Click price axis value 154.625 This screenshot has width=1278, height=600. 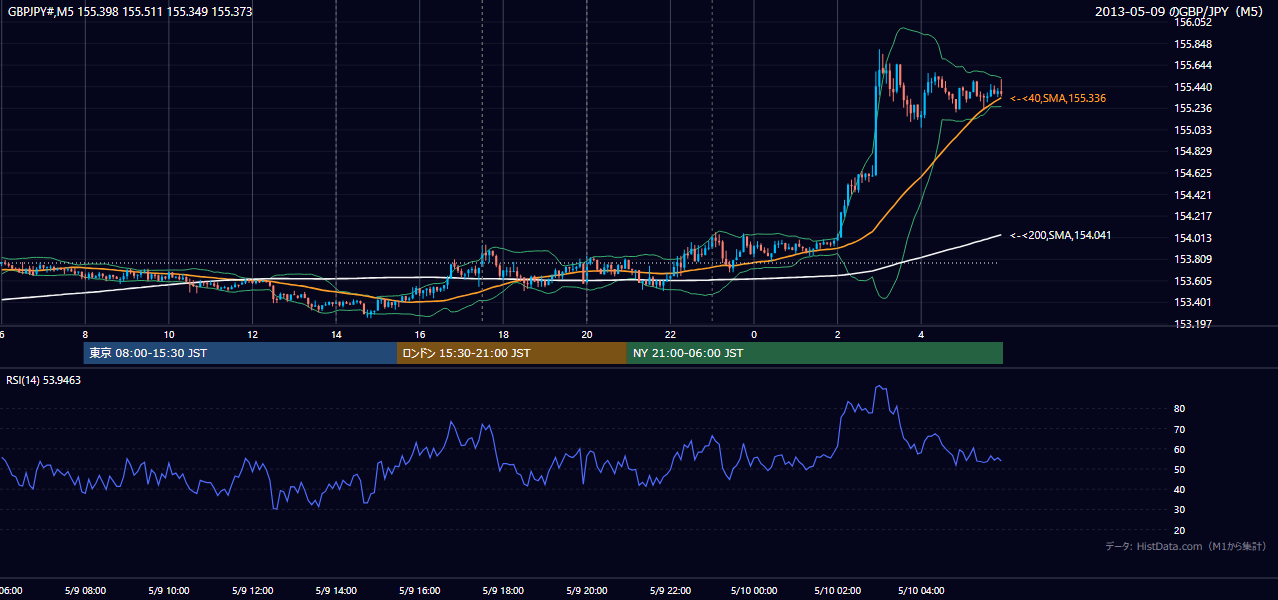tap(1194, 173)
